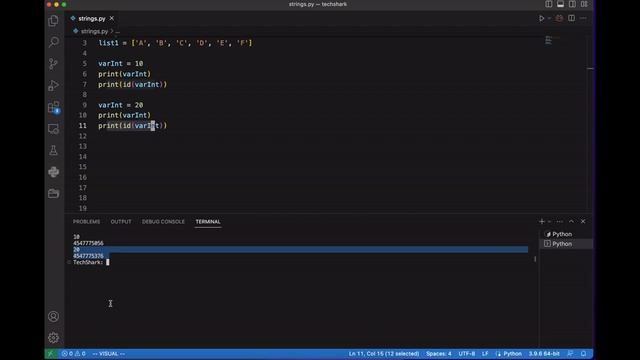The image size is (640, 360).
Task: Change end of line sequence LF
Action: click(485, 354)
